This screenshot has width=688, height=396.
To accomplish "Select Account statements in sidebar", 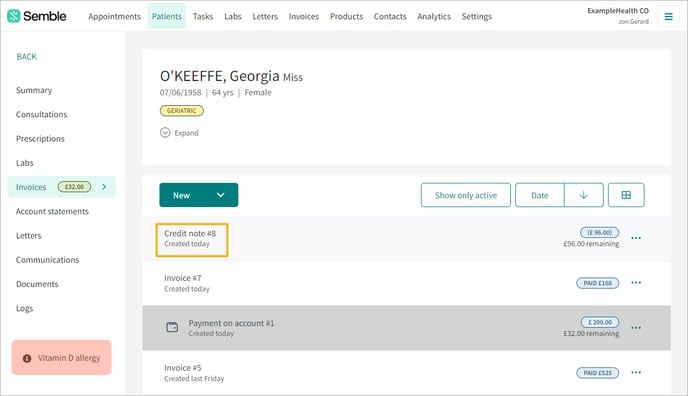I will click(52, 211).
